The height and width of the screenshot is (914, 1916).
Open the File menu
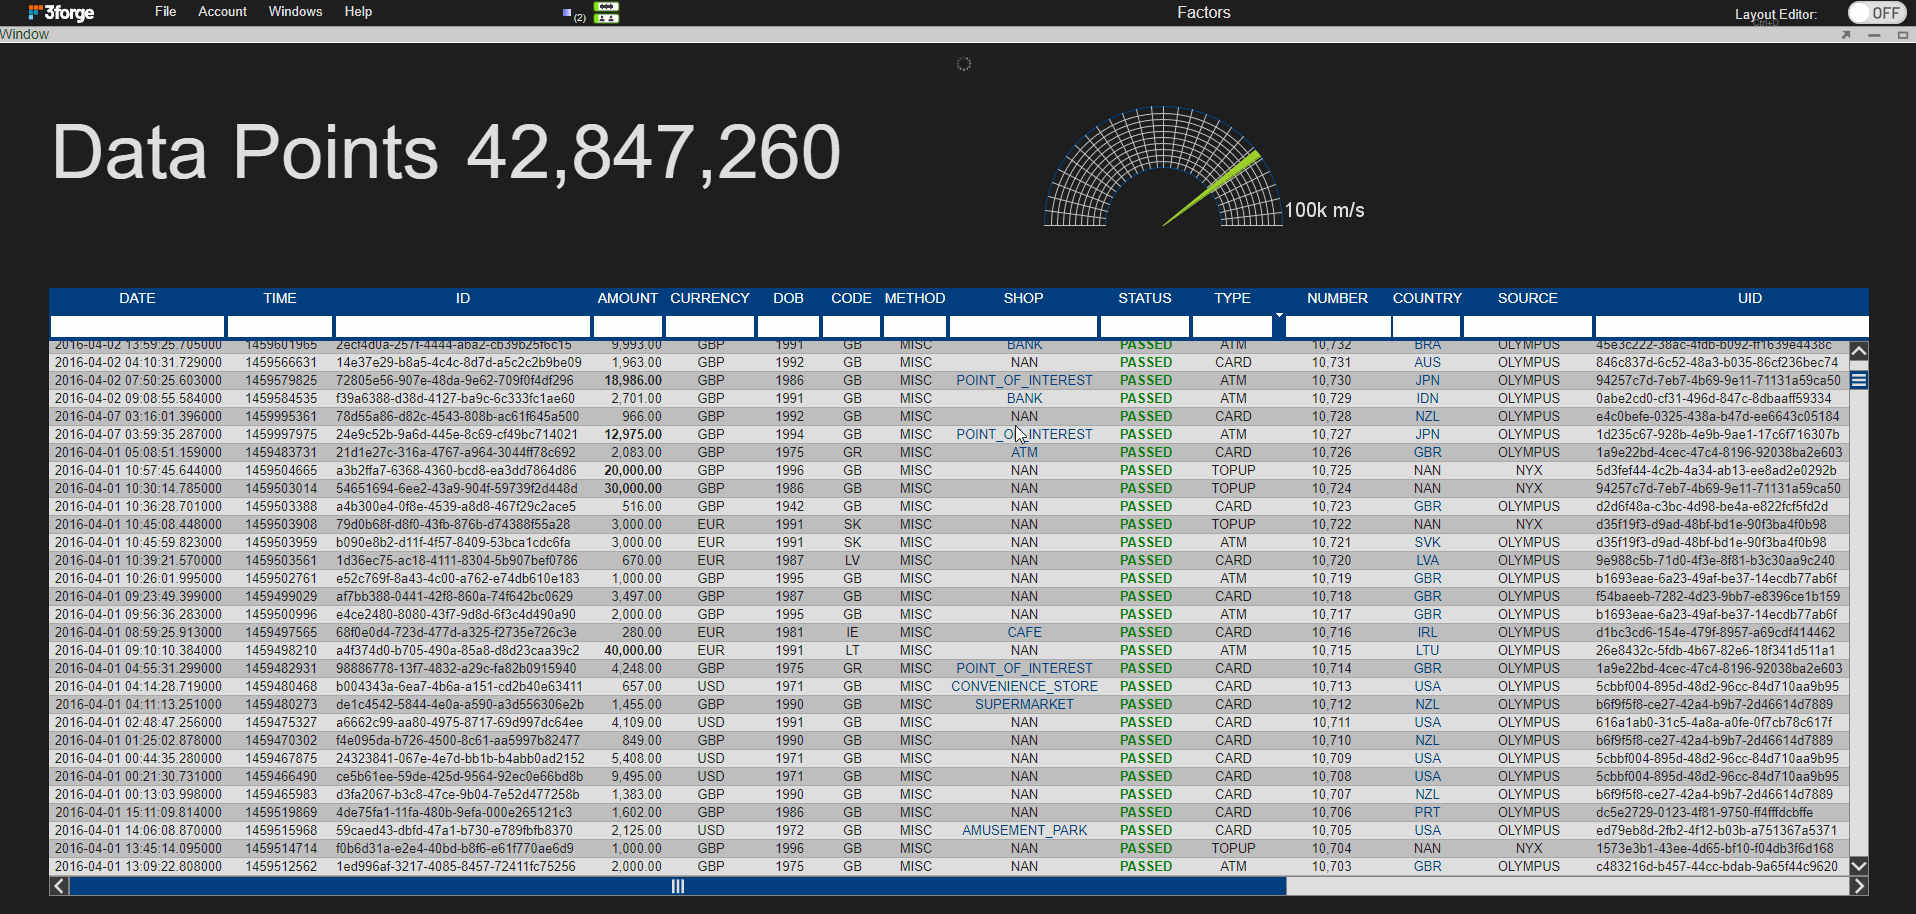click(166, 12)
